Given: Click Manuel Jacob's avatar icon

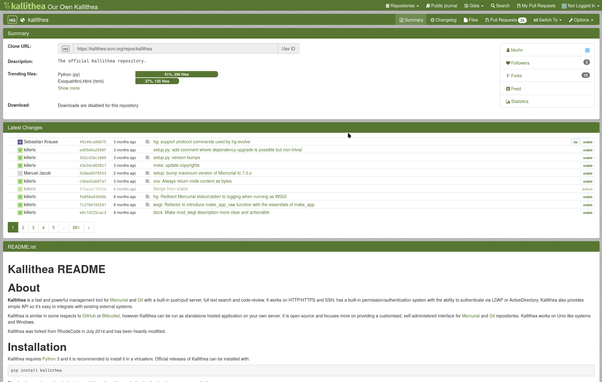Looking at the screenshot, I should 20,174.
